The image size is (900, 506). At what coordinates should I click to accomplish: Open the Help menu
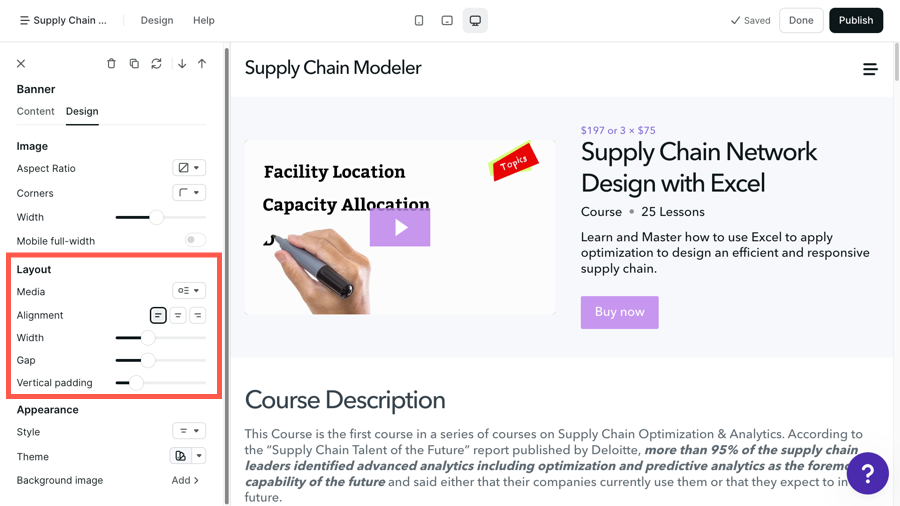tap(204, 20)
